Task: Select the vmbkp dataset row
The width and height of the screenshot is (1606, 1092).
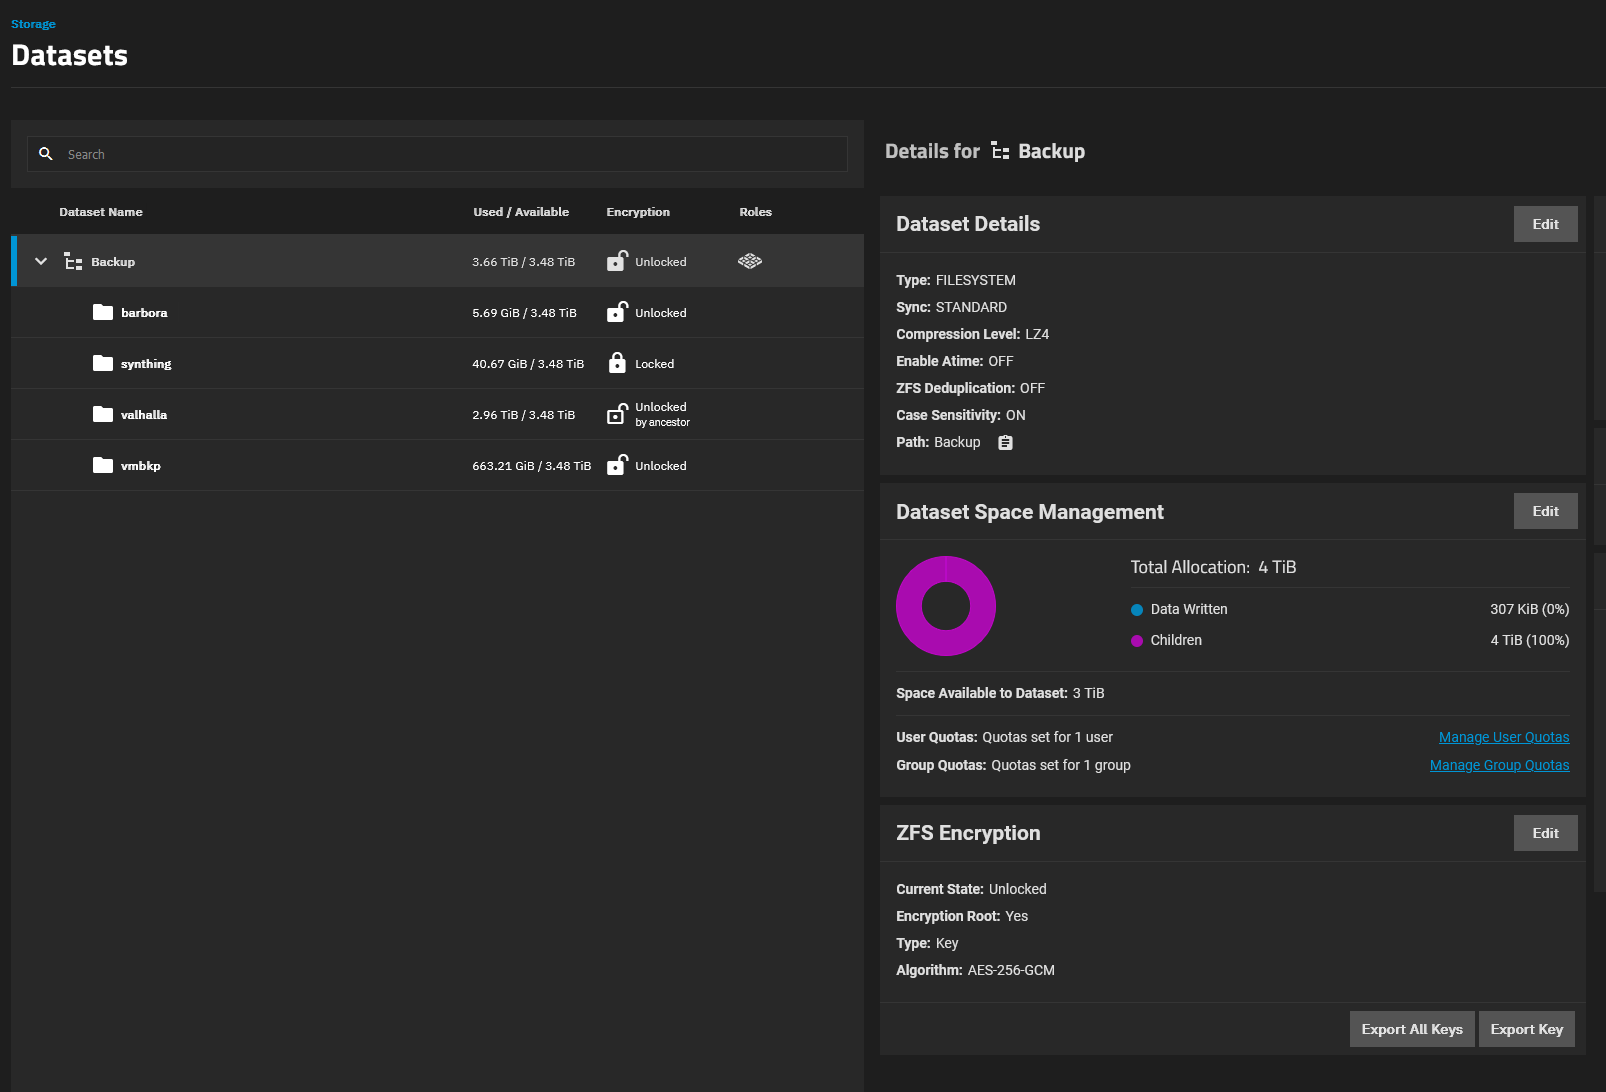Action: pyautogui.click(x=437, y=465)
